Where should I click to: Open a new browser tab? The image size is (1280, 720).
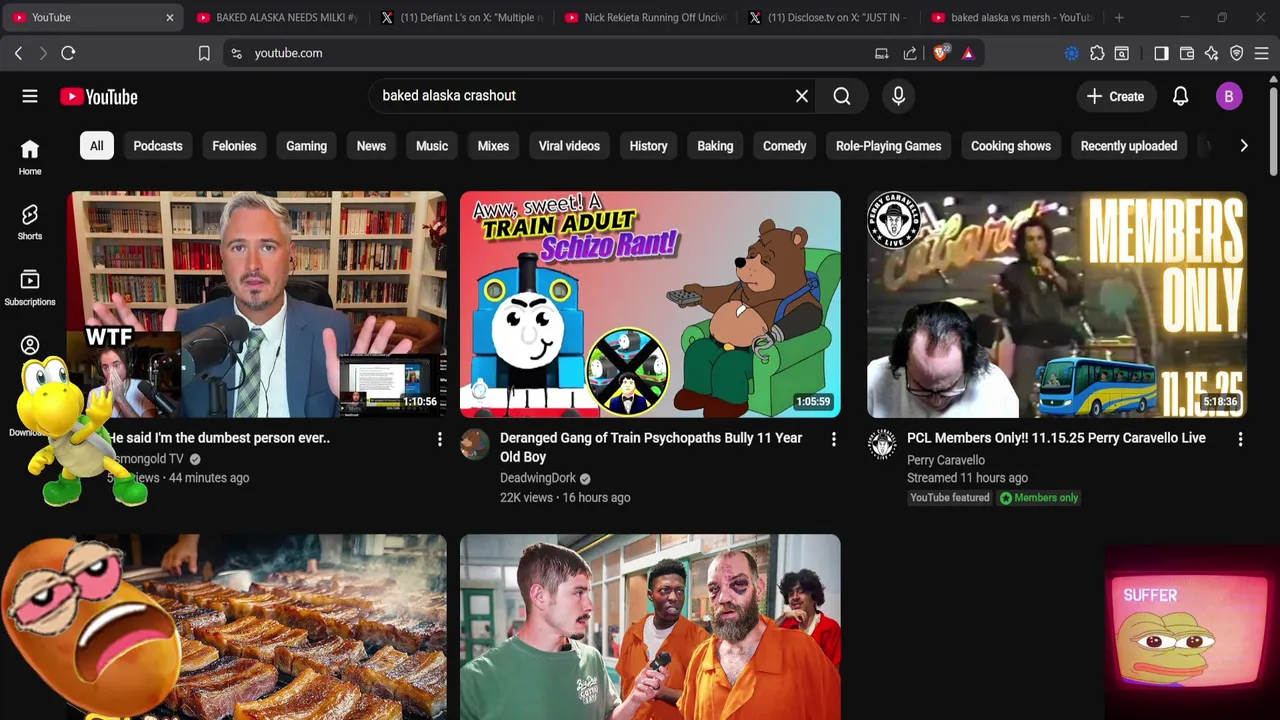click(x=1119, y=17)
